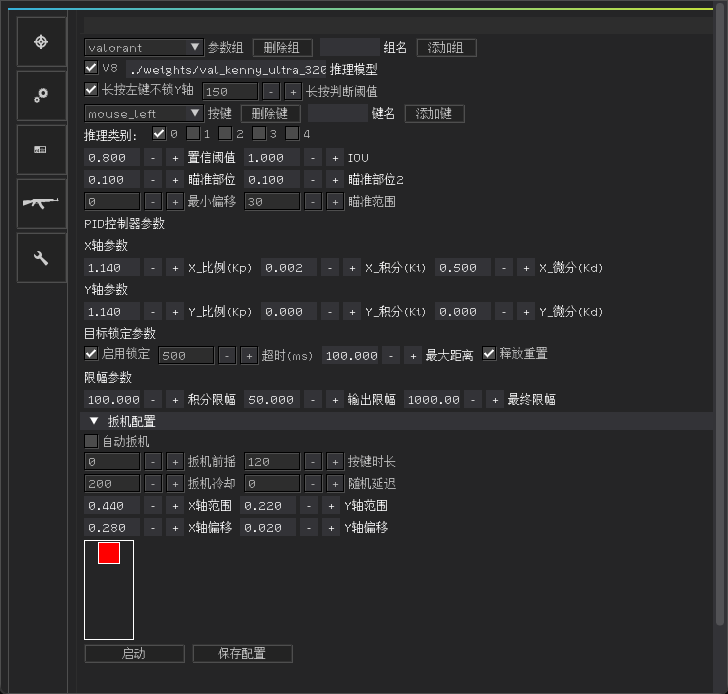The image size is (728, 694).
Task: Click the 组名 text input field
Action: (349, 47)
